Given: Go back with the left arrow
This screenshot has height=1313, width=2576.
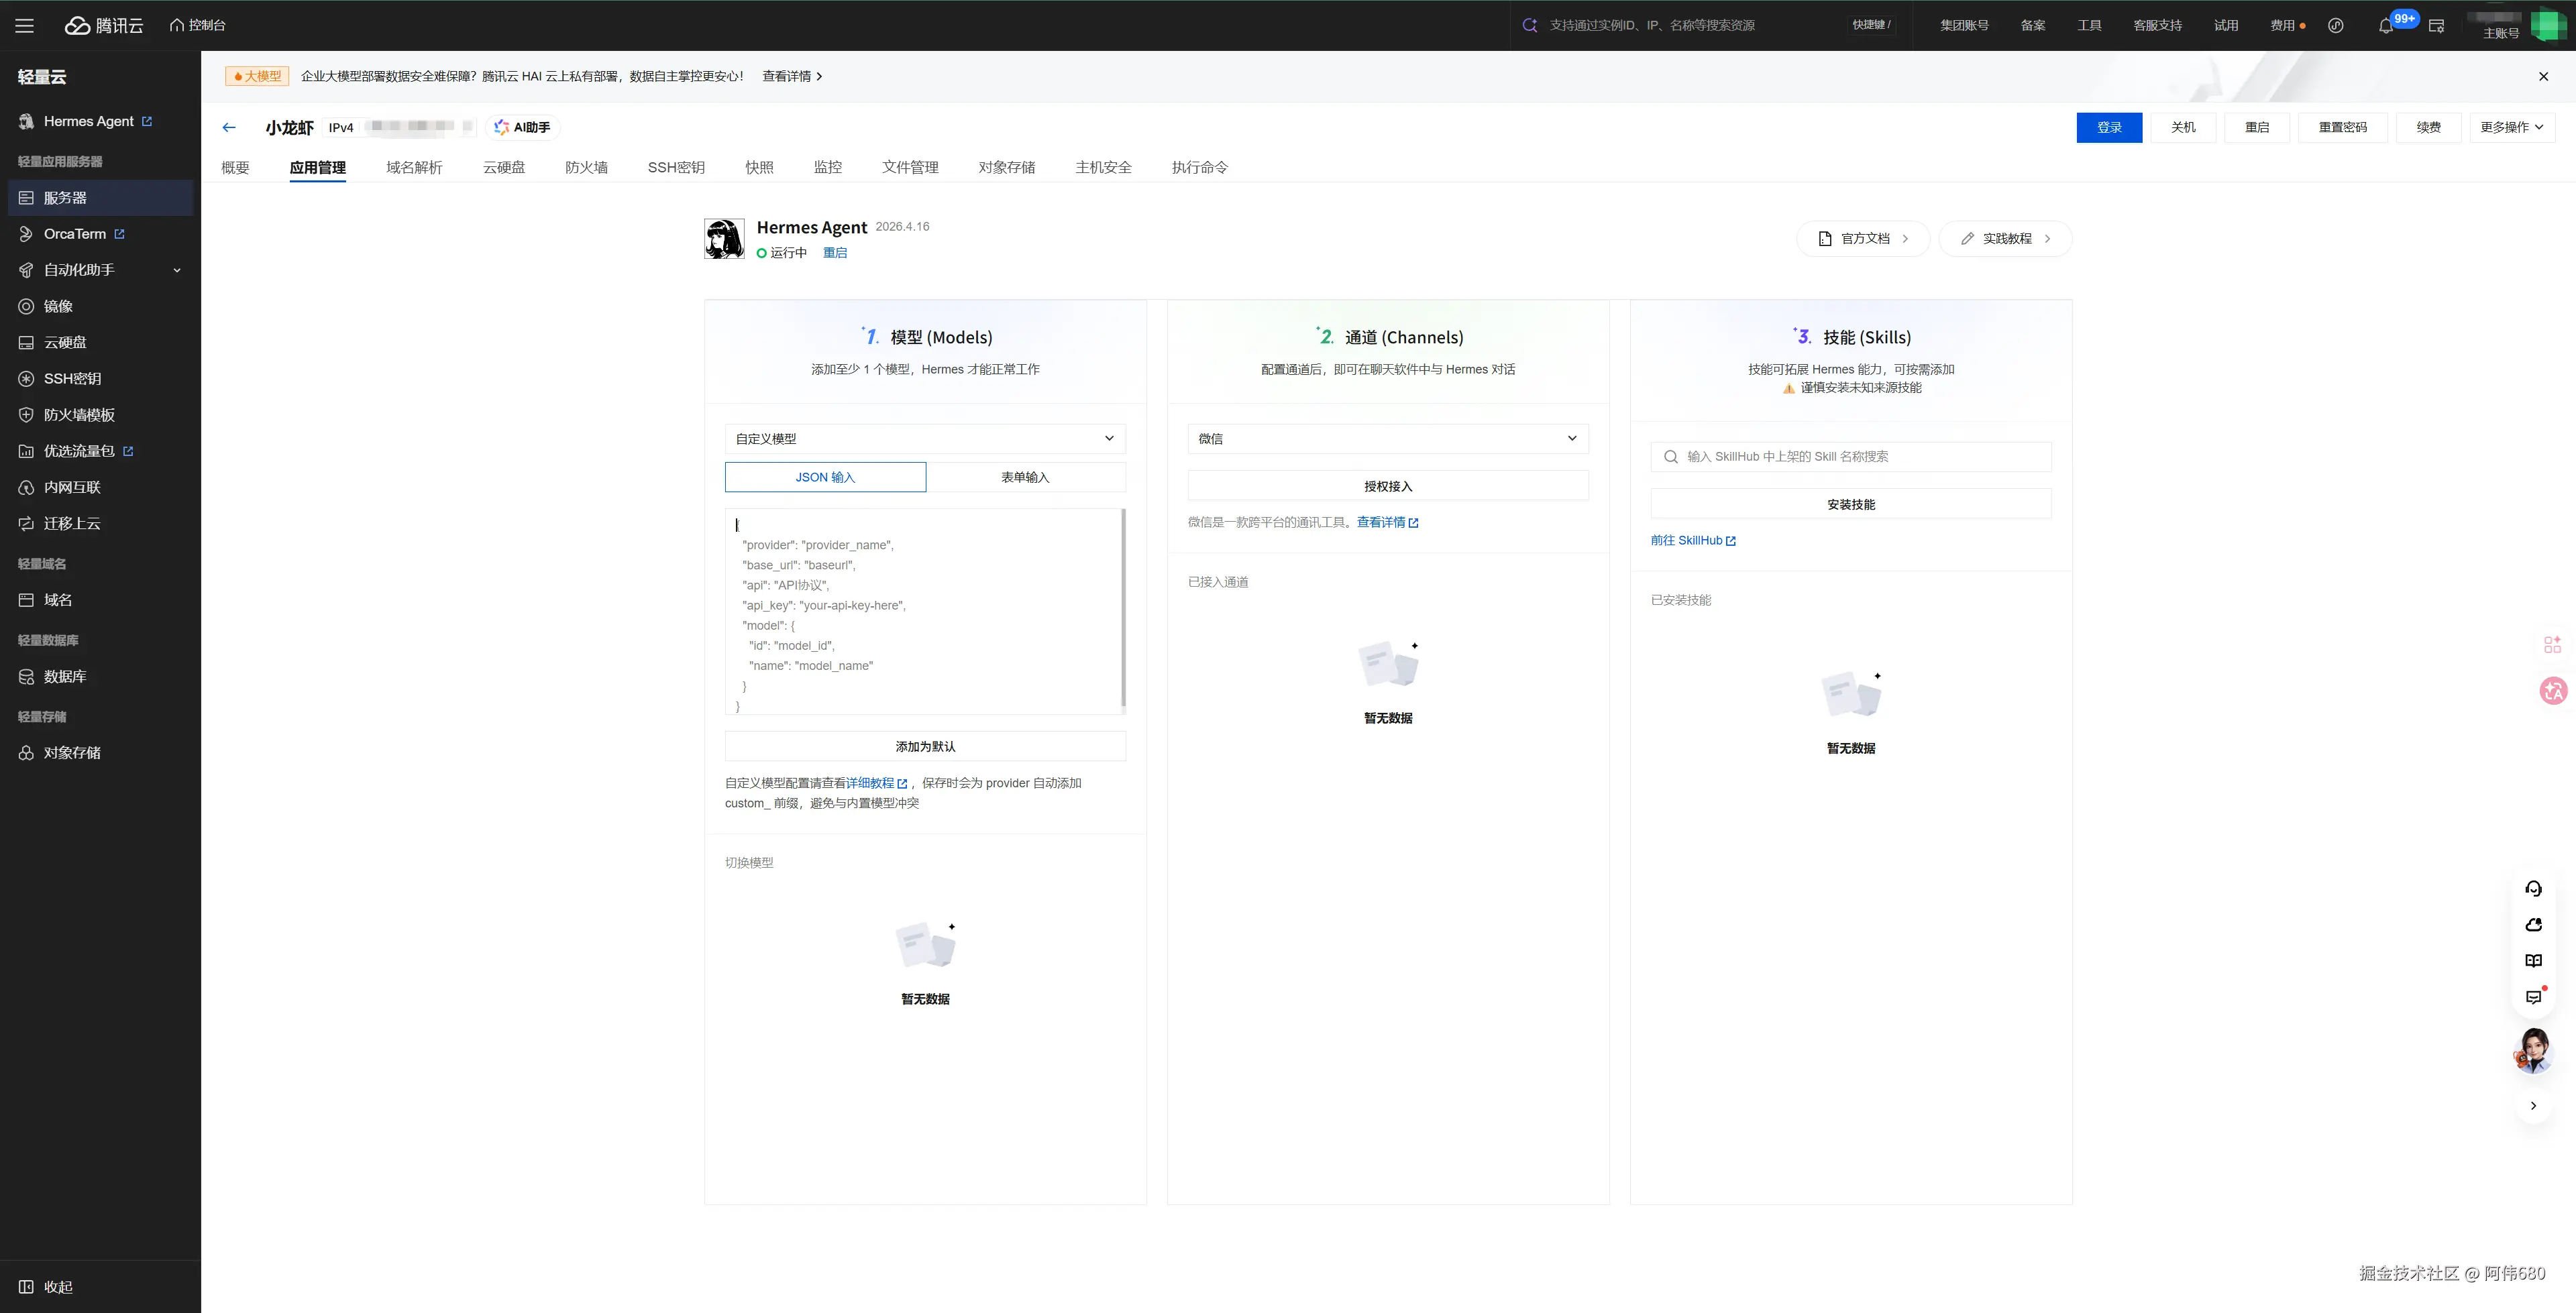Looking at the screenshot, I should [x=229, y=127].
